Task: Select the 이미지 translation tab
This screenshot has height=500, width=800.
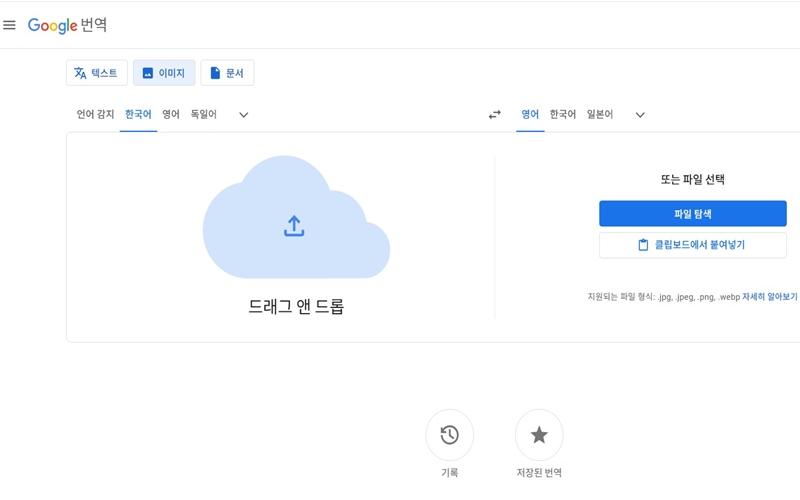Action: [164, 73]
